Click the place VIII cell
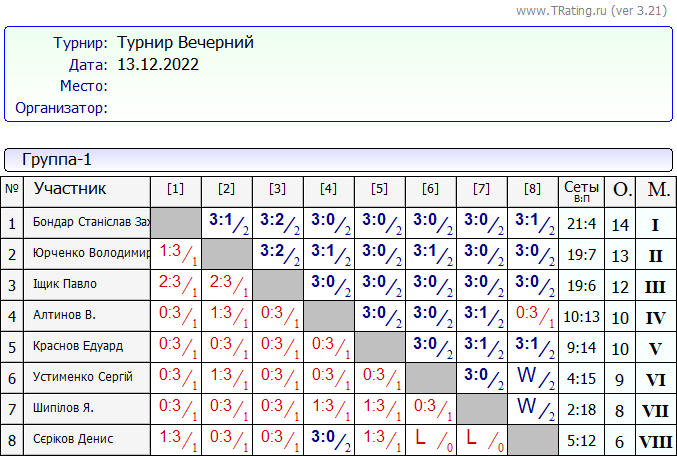This screenshot has height=456, width=677. pos(655,440)
